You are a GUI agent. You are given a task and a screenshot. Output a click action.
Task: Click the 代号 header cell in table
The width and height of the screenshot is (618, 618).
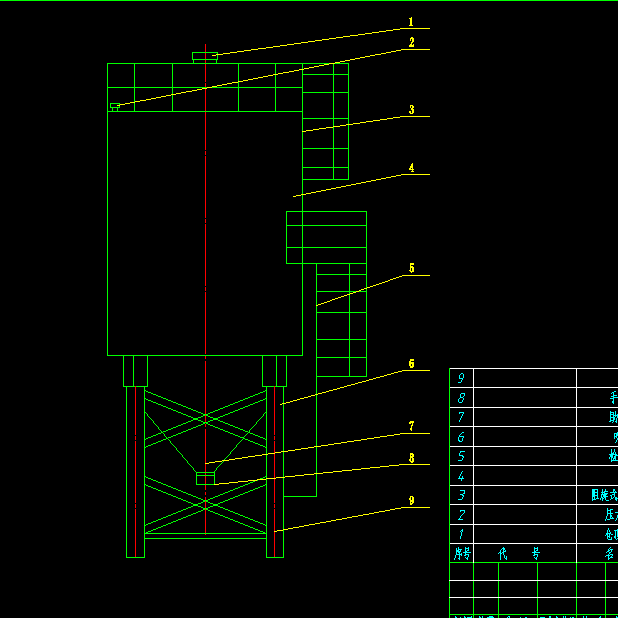[525, 553]
